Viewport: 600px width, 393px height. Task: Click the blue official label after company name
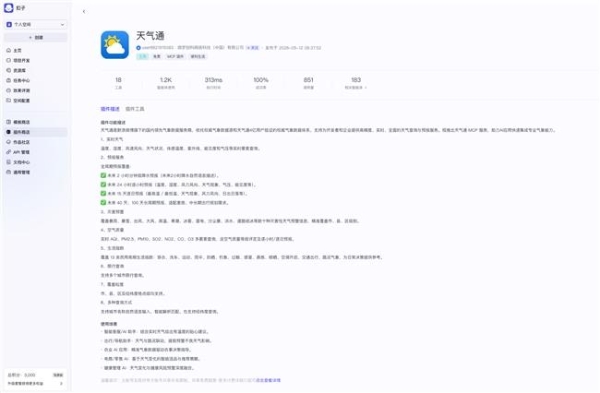[x=253, y=48]
